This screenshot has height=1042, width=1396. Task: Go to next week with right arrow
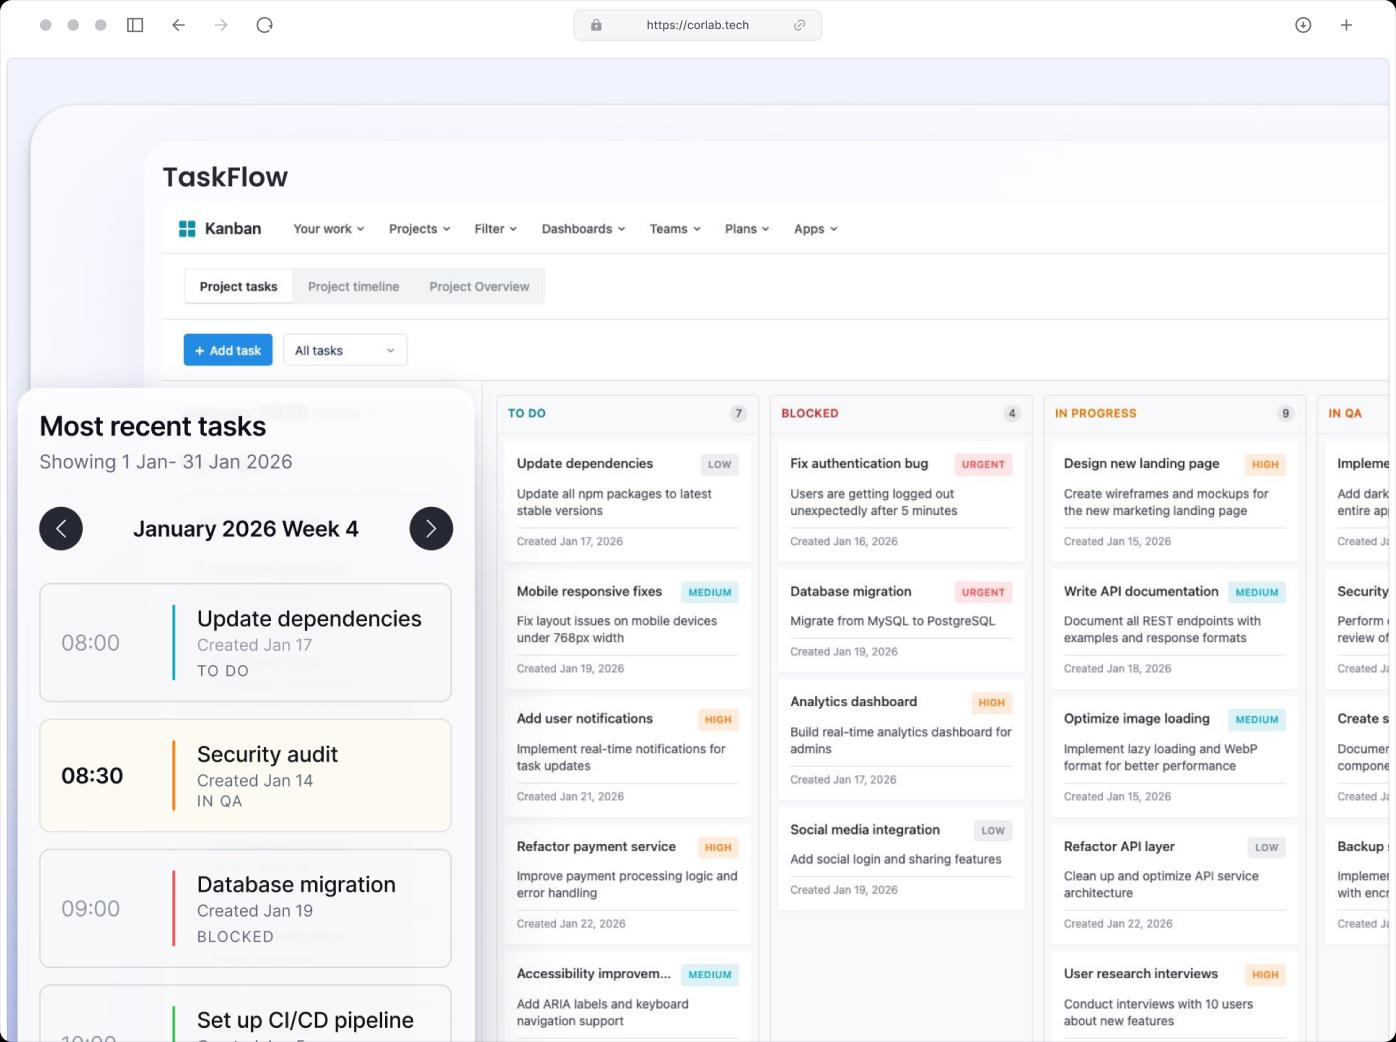[x=431, y=529]
